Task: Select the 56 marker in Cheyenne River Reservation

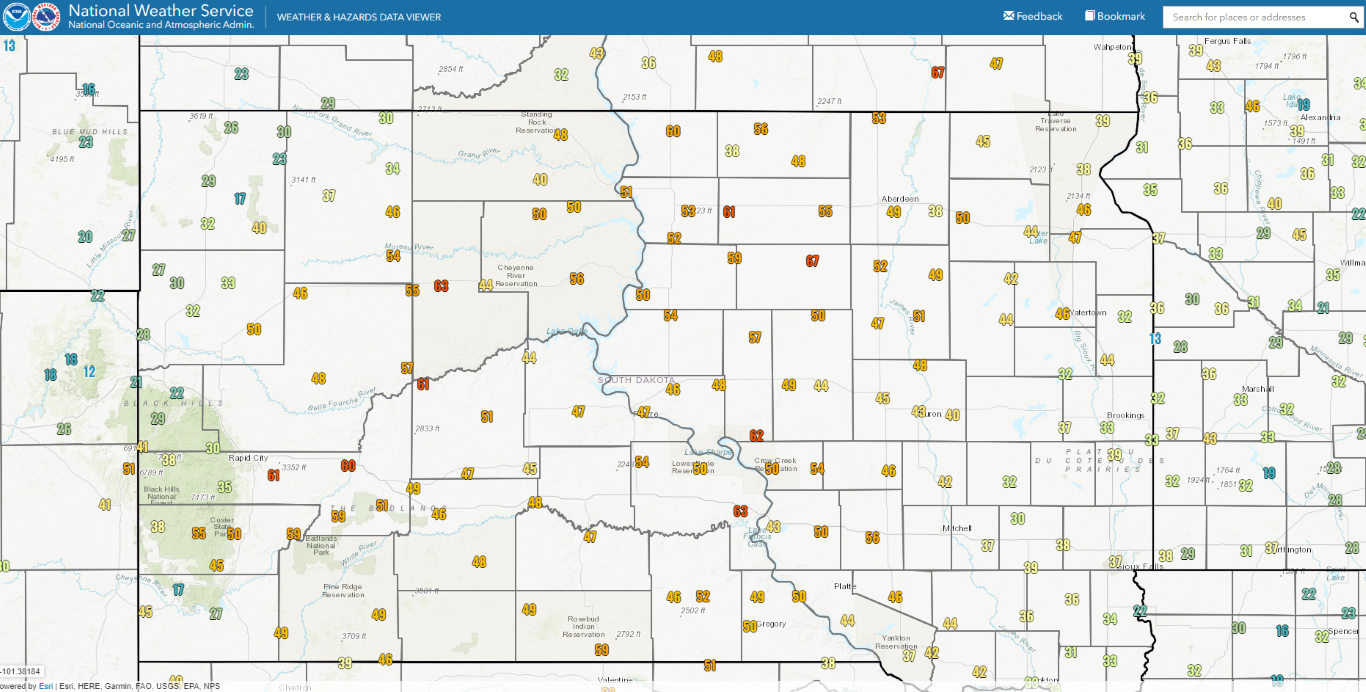Action: (x=577, y=279)
